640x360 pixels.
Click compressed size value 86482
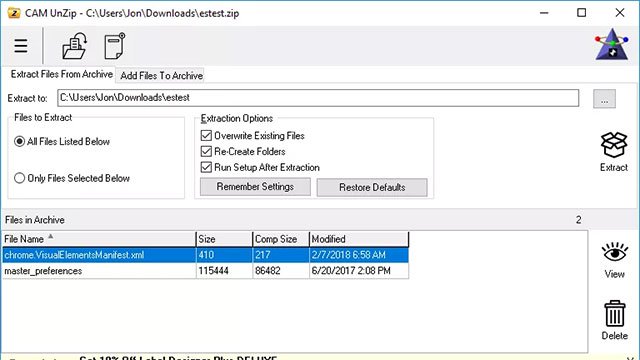coord(268,271)
